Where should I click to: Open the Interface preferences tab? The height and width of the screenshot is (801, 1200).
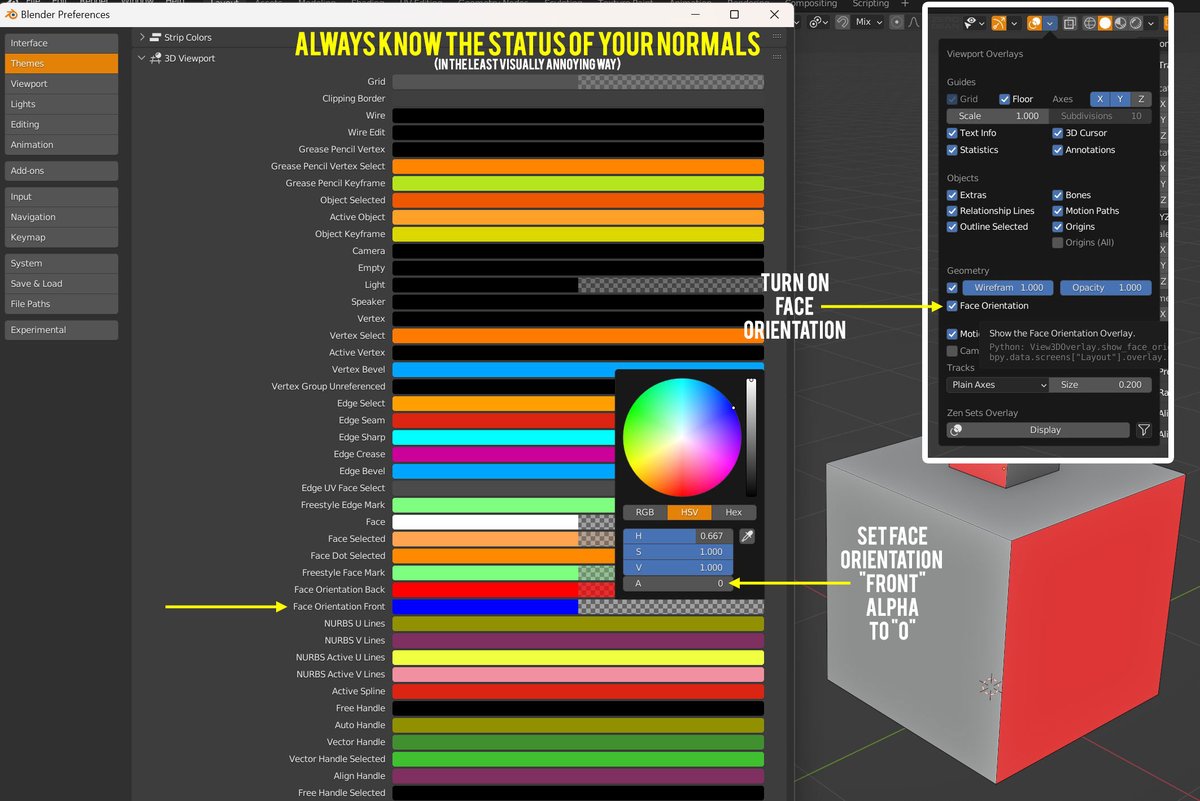coord(61,43)
